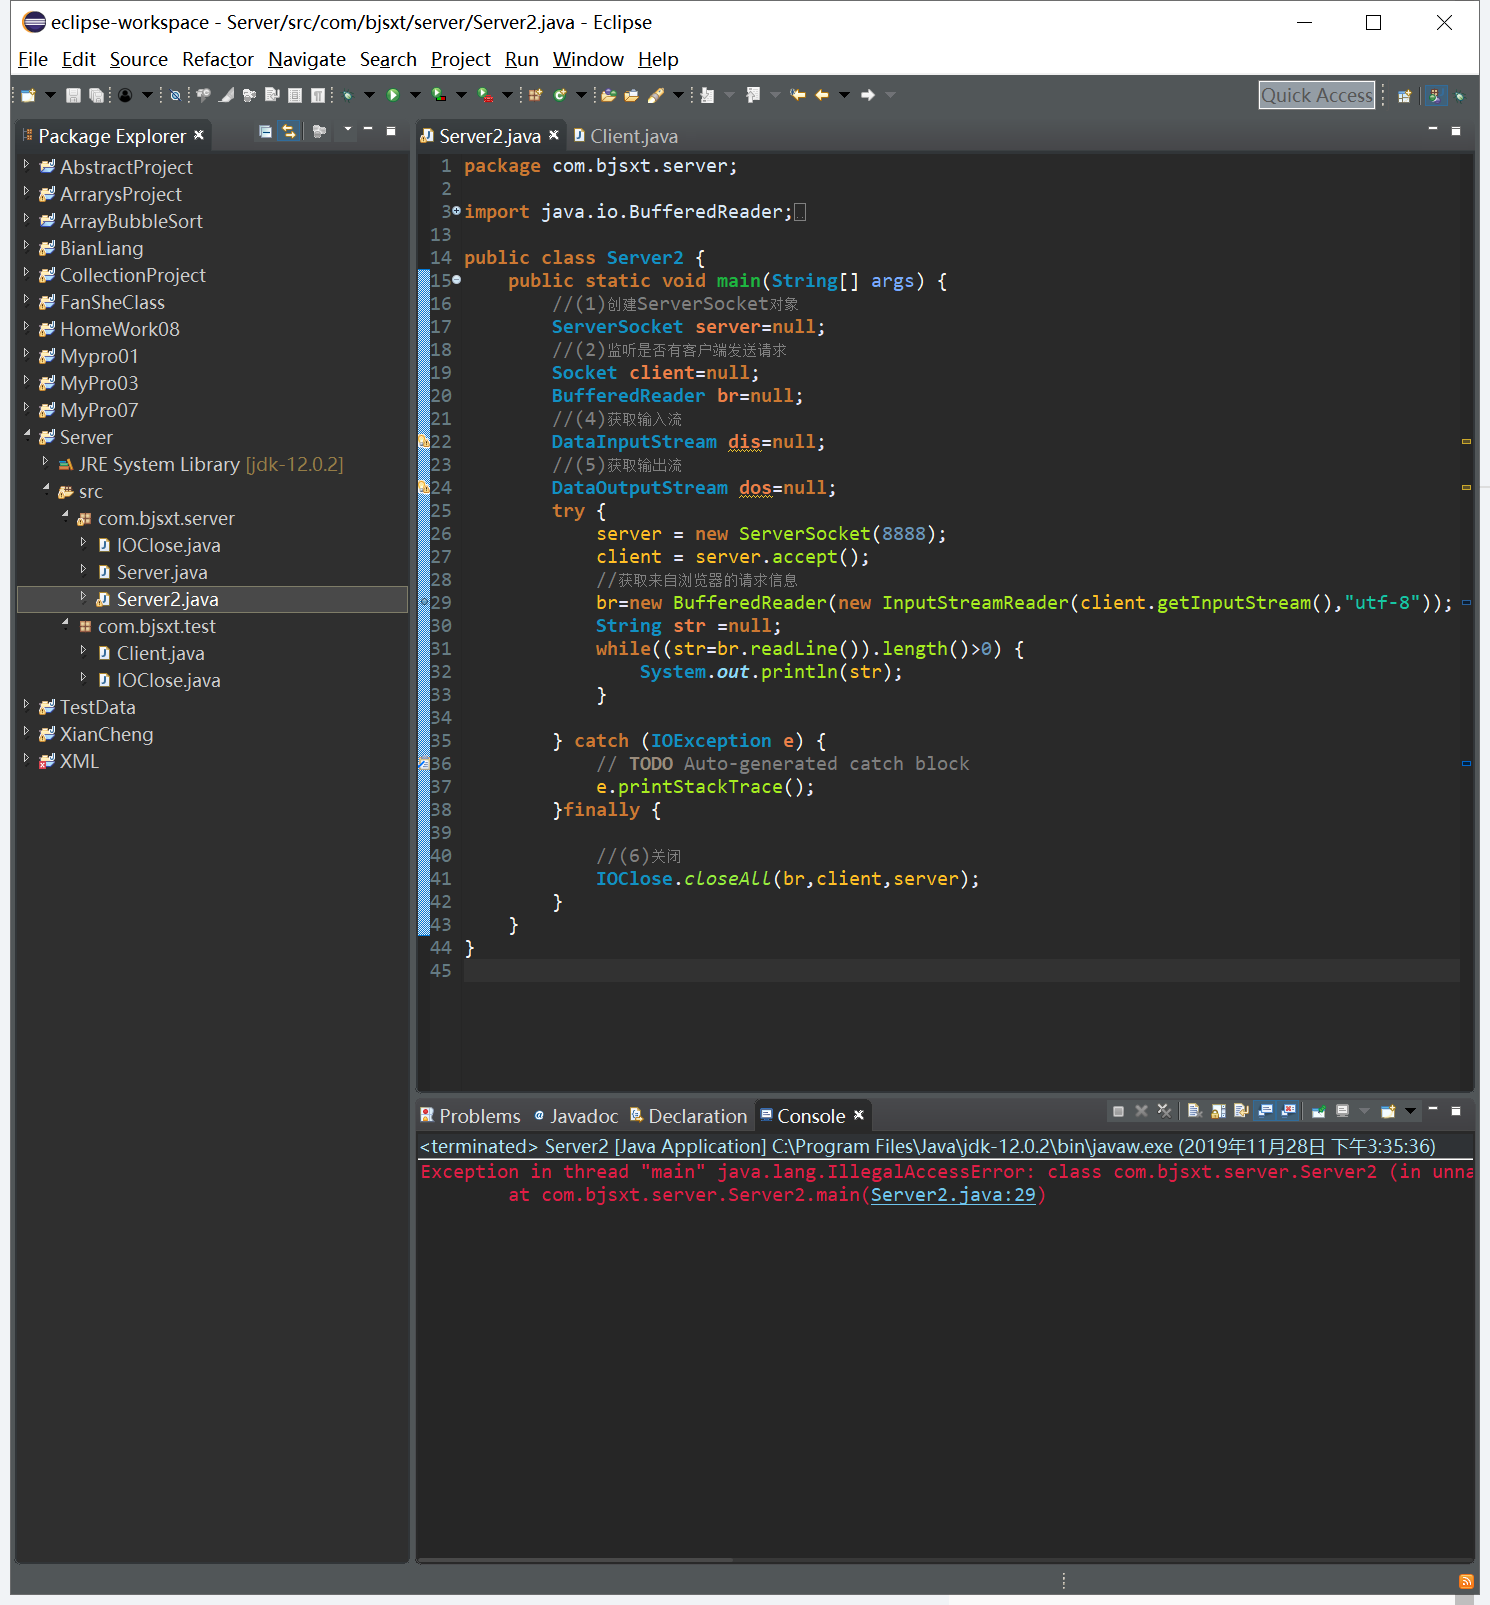
Task: Click the Search flashlight icon
Action: (656, 95)
